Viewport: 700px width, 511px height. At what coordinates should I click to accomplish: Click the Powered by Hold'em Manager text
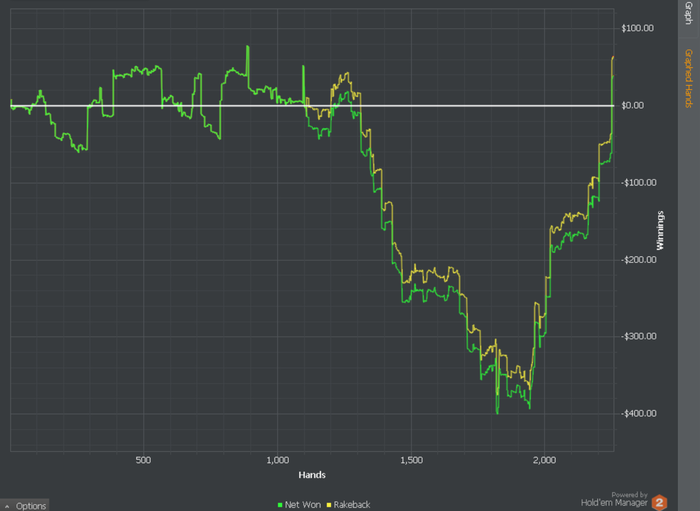pos(614,499)
